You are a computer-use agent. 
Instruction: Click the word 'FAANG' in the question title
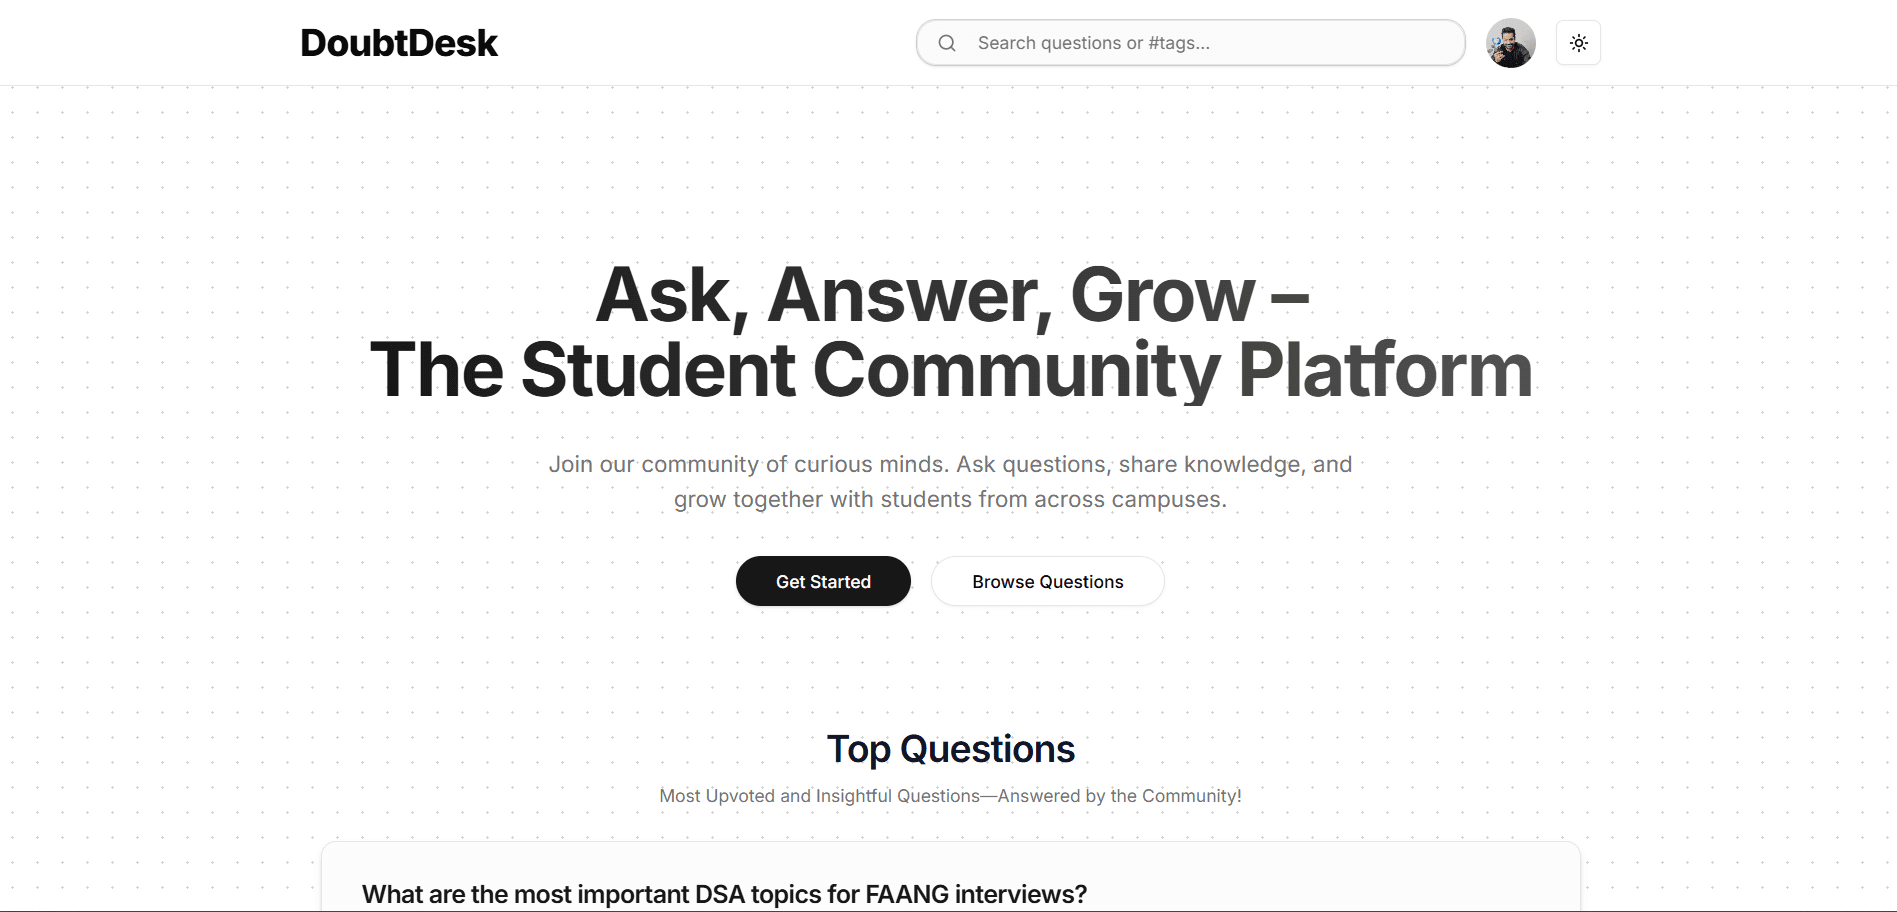[907, 894]
